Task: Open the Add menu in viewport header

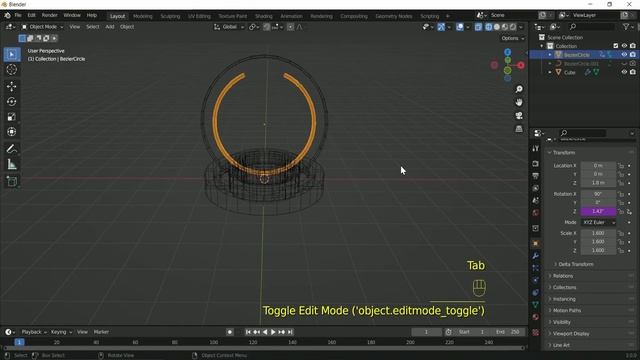Action: tap(110, 27)
